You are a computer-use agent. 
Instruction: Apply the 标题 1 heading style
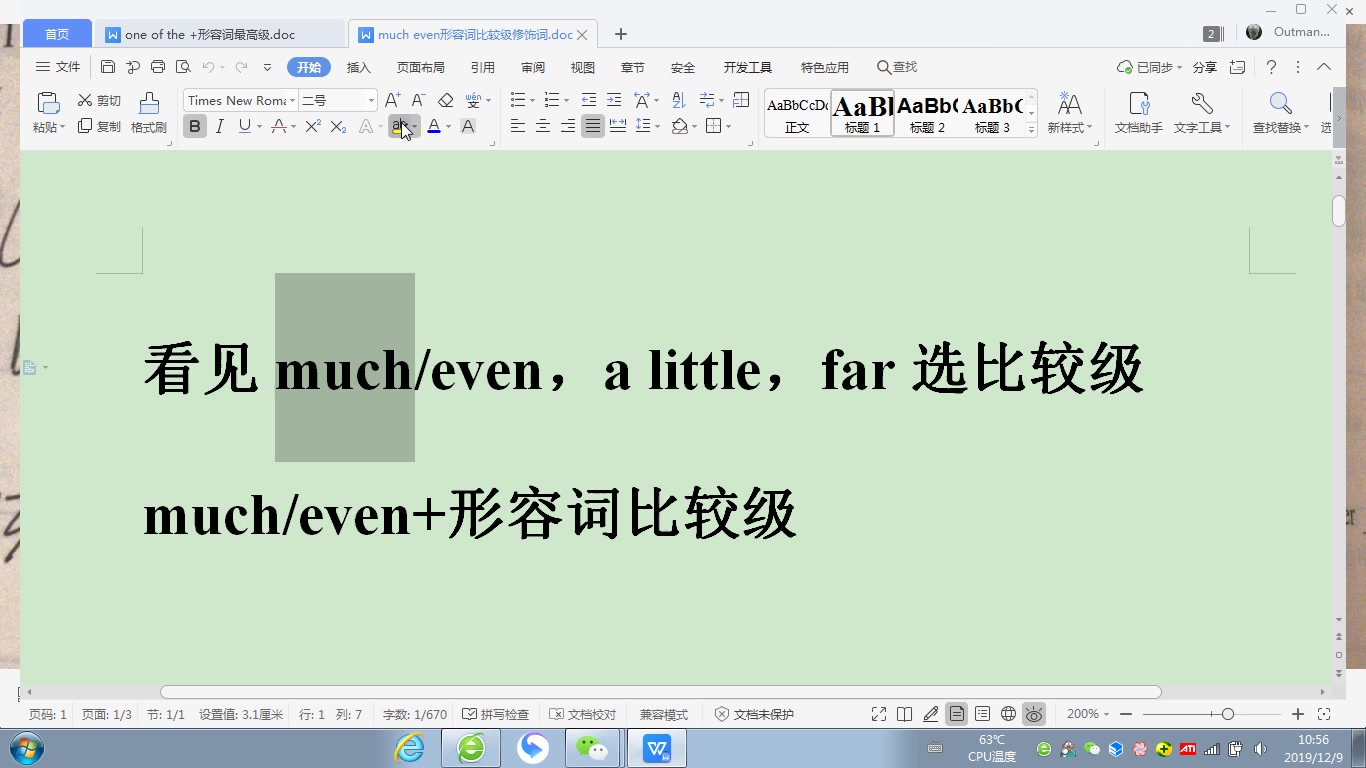click(x=862, y=113)
